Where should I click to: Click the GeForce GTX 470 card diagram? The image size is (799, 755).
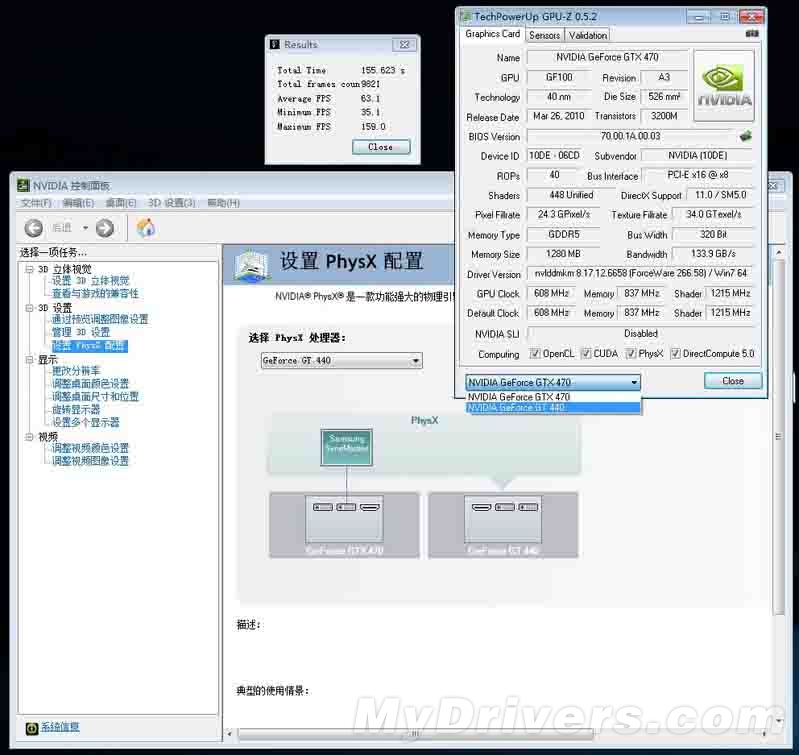[x=344, y=525]
